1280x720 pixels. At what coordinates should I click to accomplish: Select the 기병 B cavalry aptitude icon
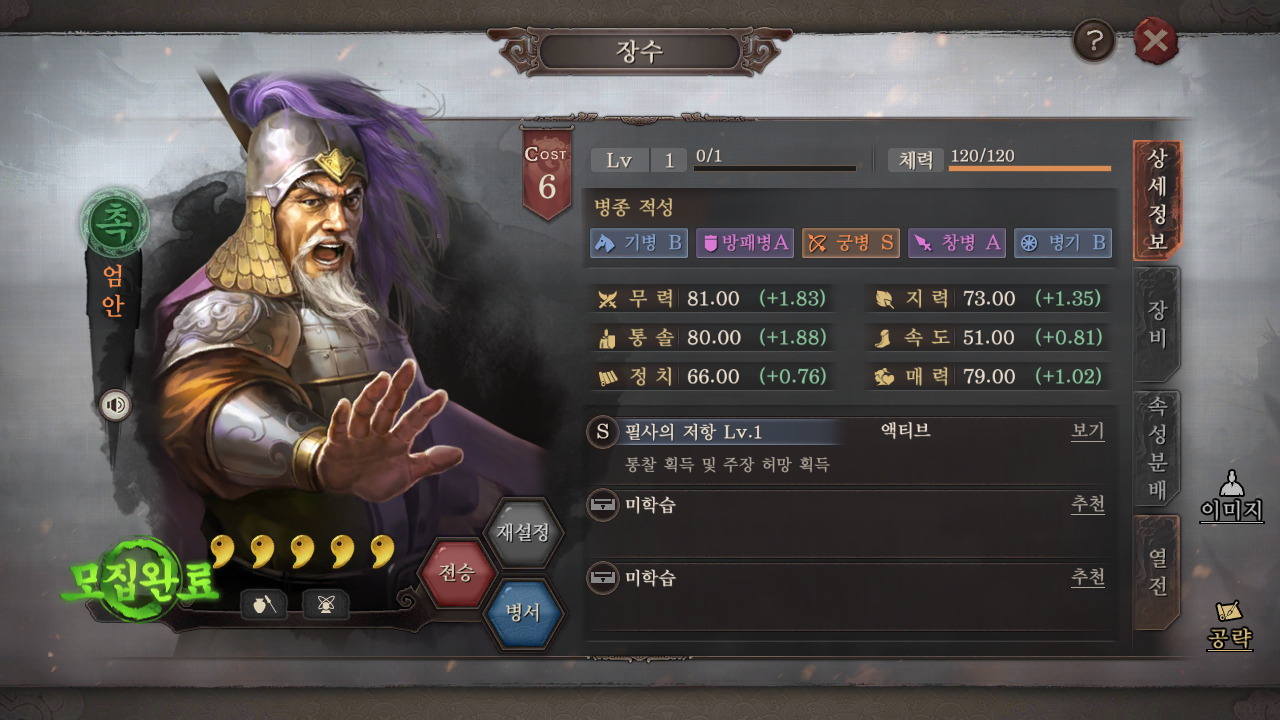point(638,243)
